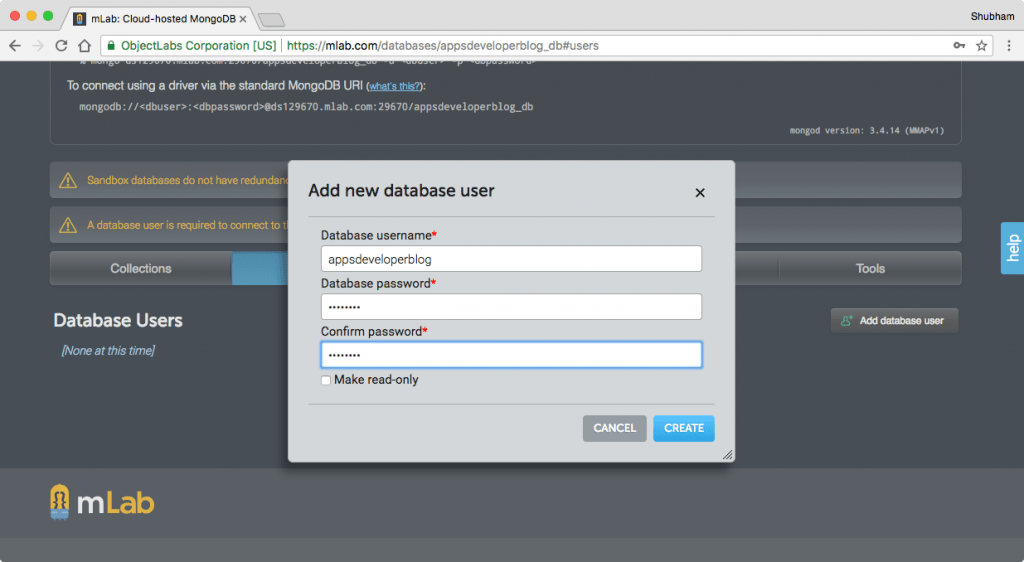This screenshot has width=1024, height=562.
Task: Click the Add database user button
Action: (x=894, y=320)
